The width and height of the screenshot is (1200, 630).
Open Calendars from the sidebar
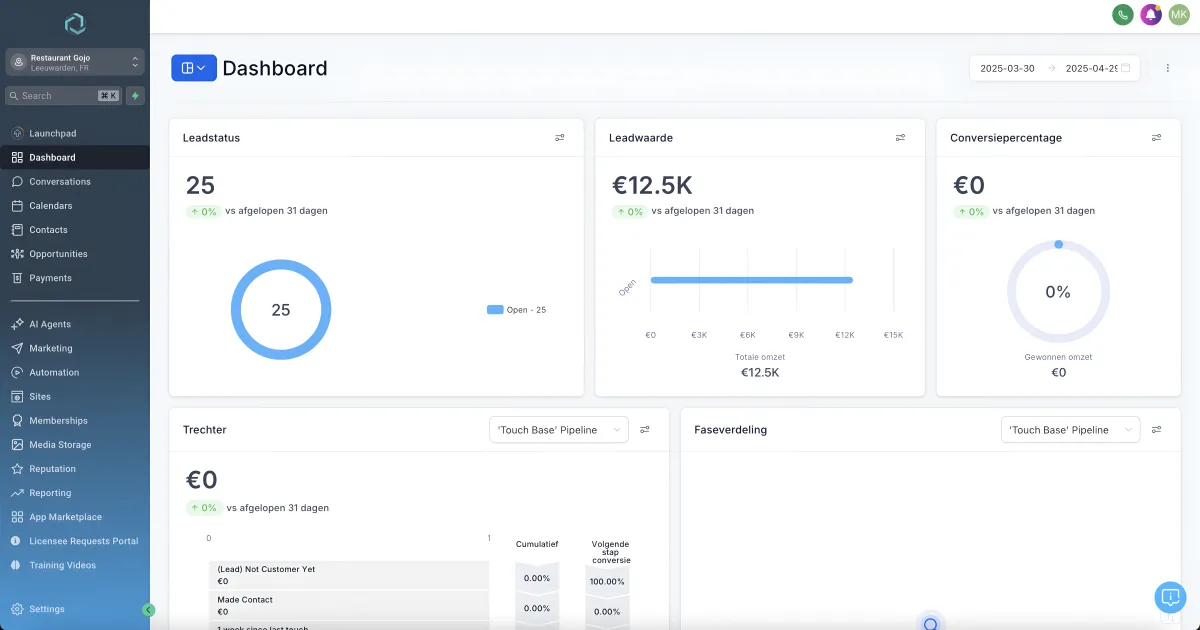click(51, 205)
